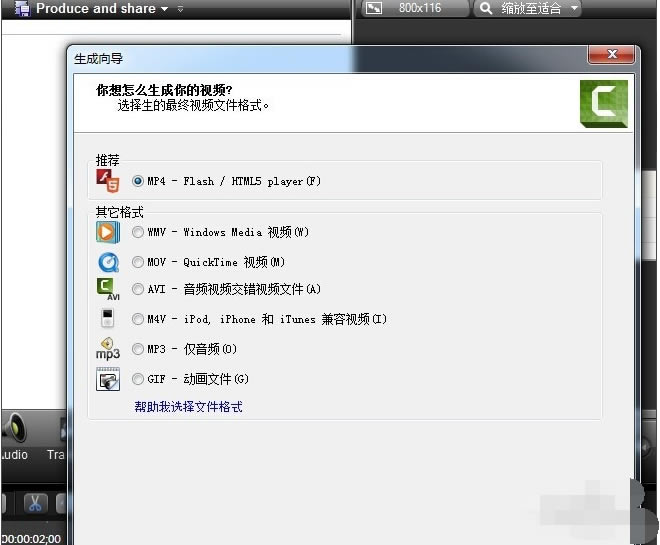Image resolution: width=660 pixels, height=545 pixels.
Task: Click the QuickTime icon for MOV
Action: tap(107, 262)
